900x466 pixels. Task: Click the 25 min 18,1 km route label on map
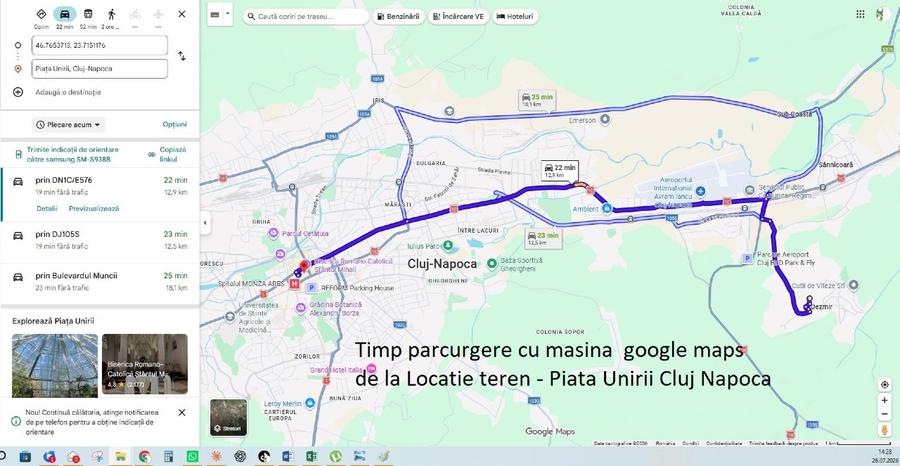pos(538,100)
